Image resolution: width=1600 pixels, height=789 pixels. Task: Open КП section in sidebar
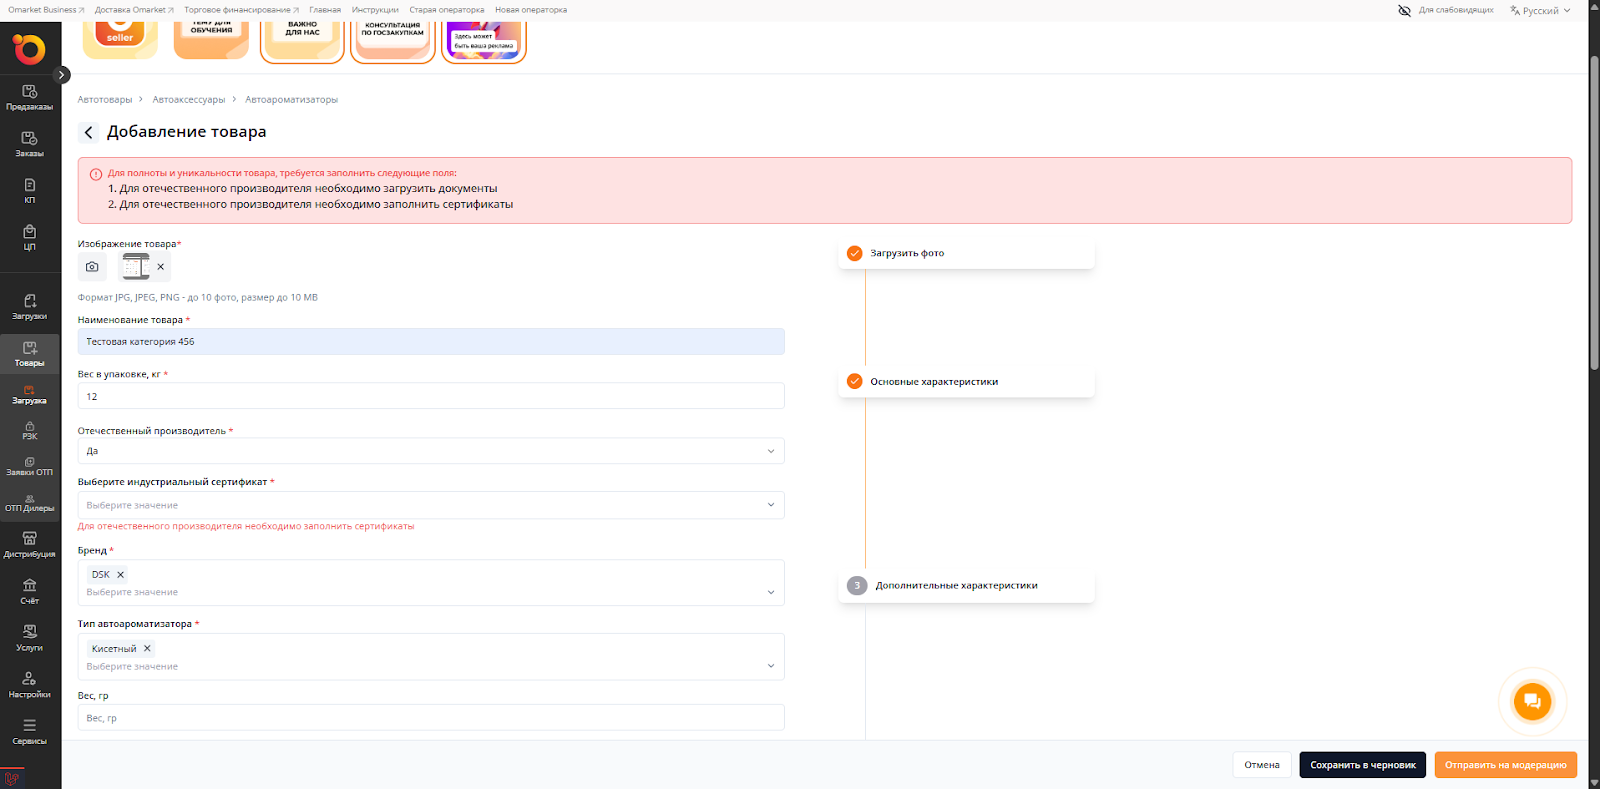click(29, 190)
